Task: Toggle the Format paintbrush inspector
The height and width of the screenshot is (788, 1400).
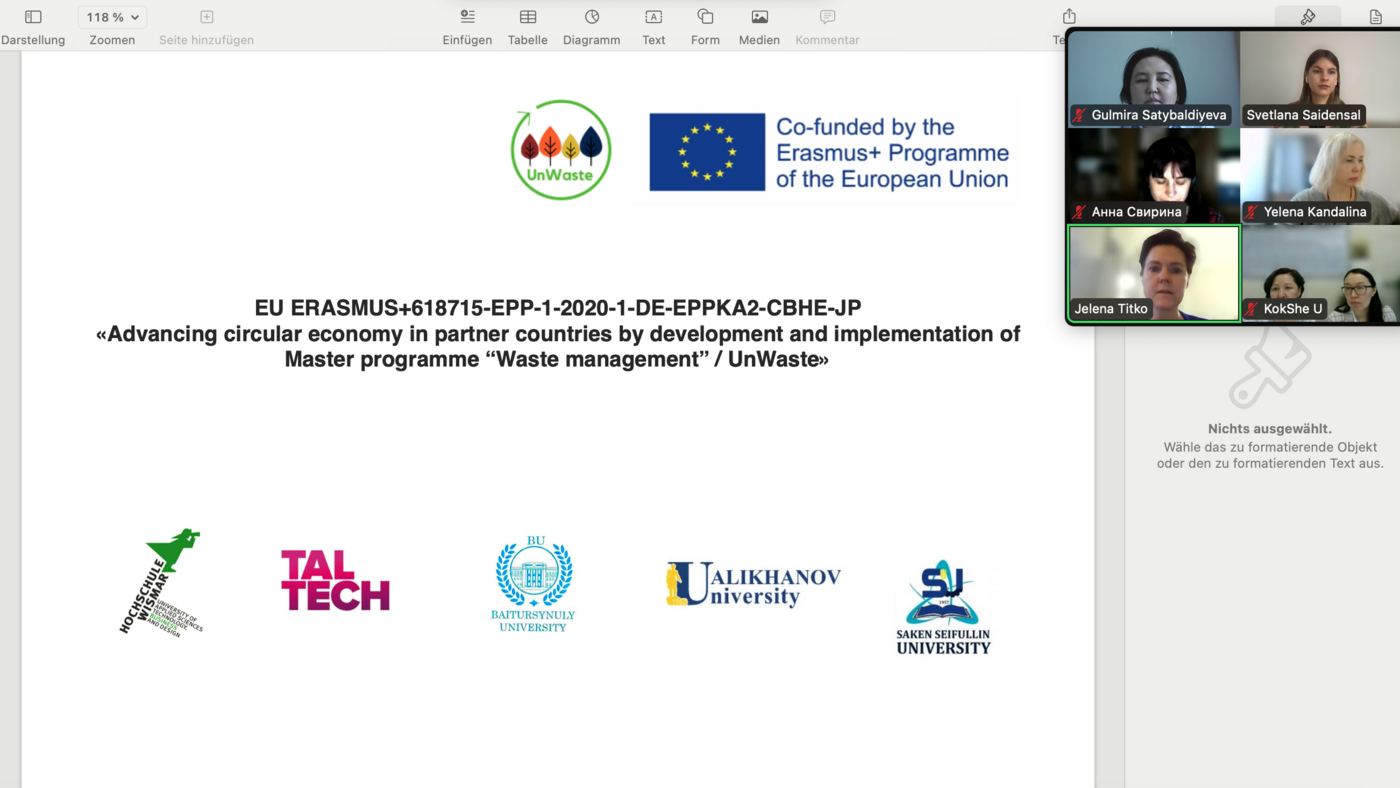Action: coord(1308,17)
